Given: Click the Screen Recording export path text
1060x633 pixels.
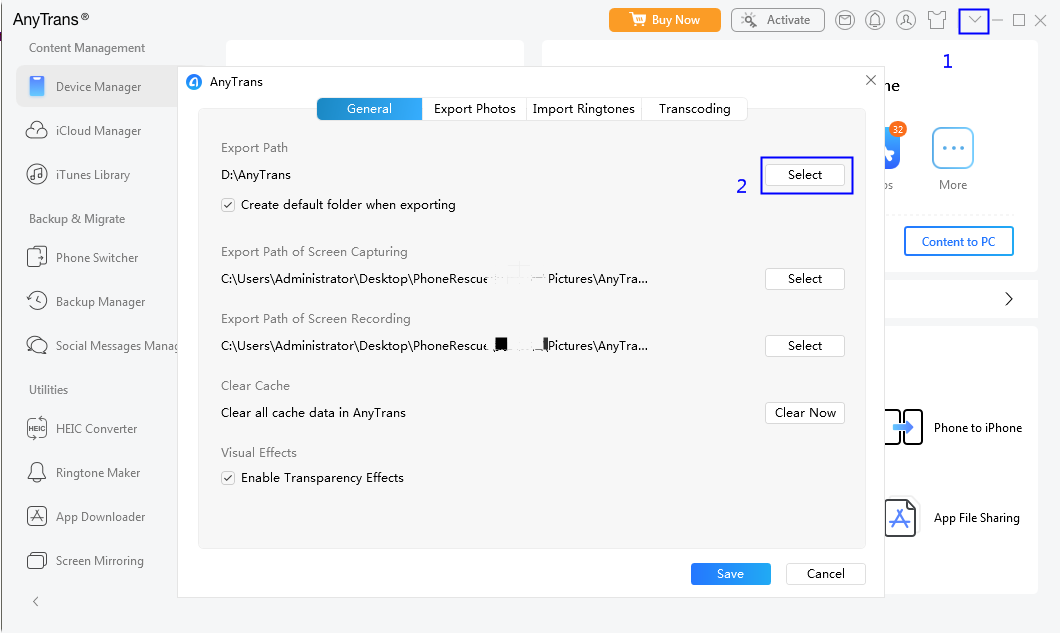Looking at the screenshot, I should (x=434, y=346).
